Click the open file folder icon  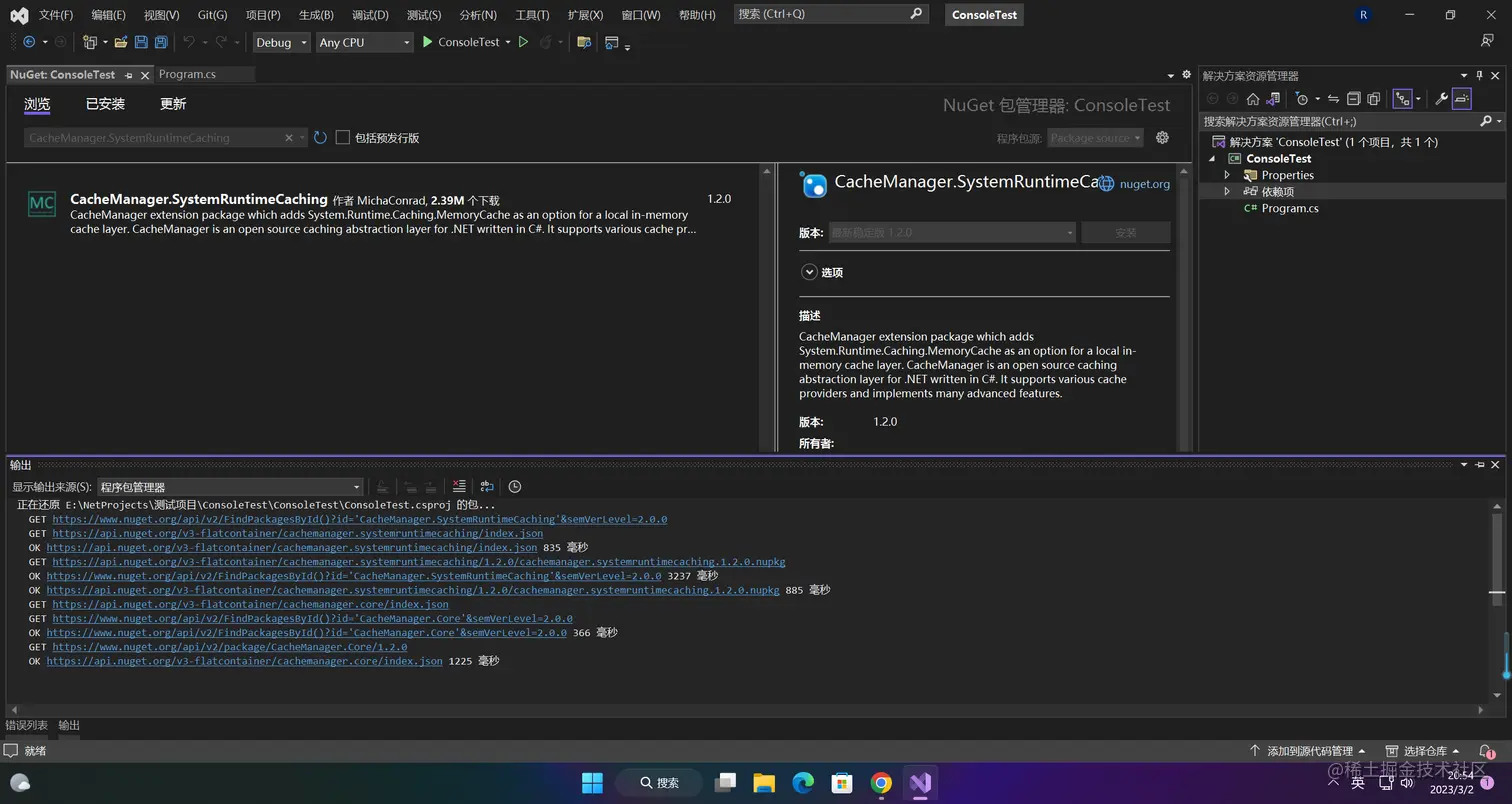tap(121, 42)
